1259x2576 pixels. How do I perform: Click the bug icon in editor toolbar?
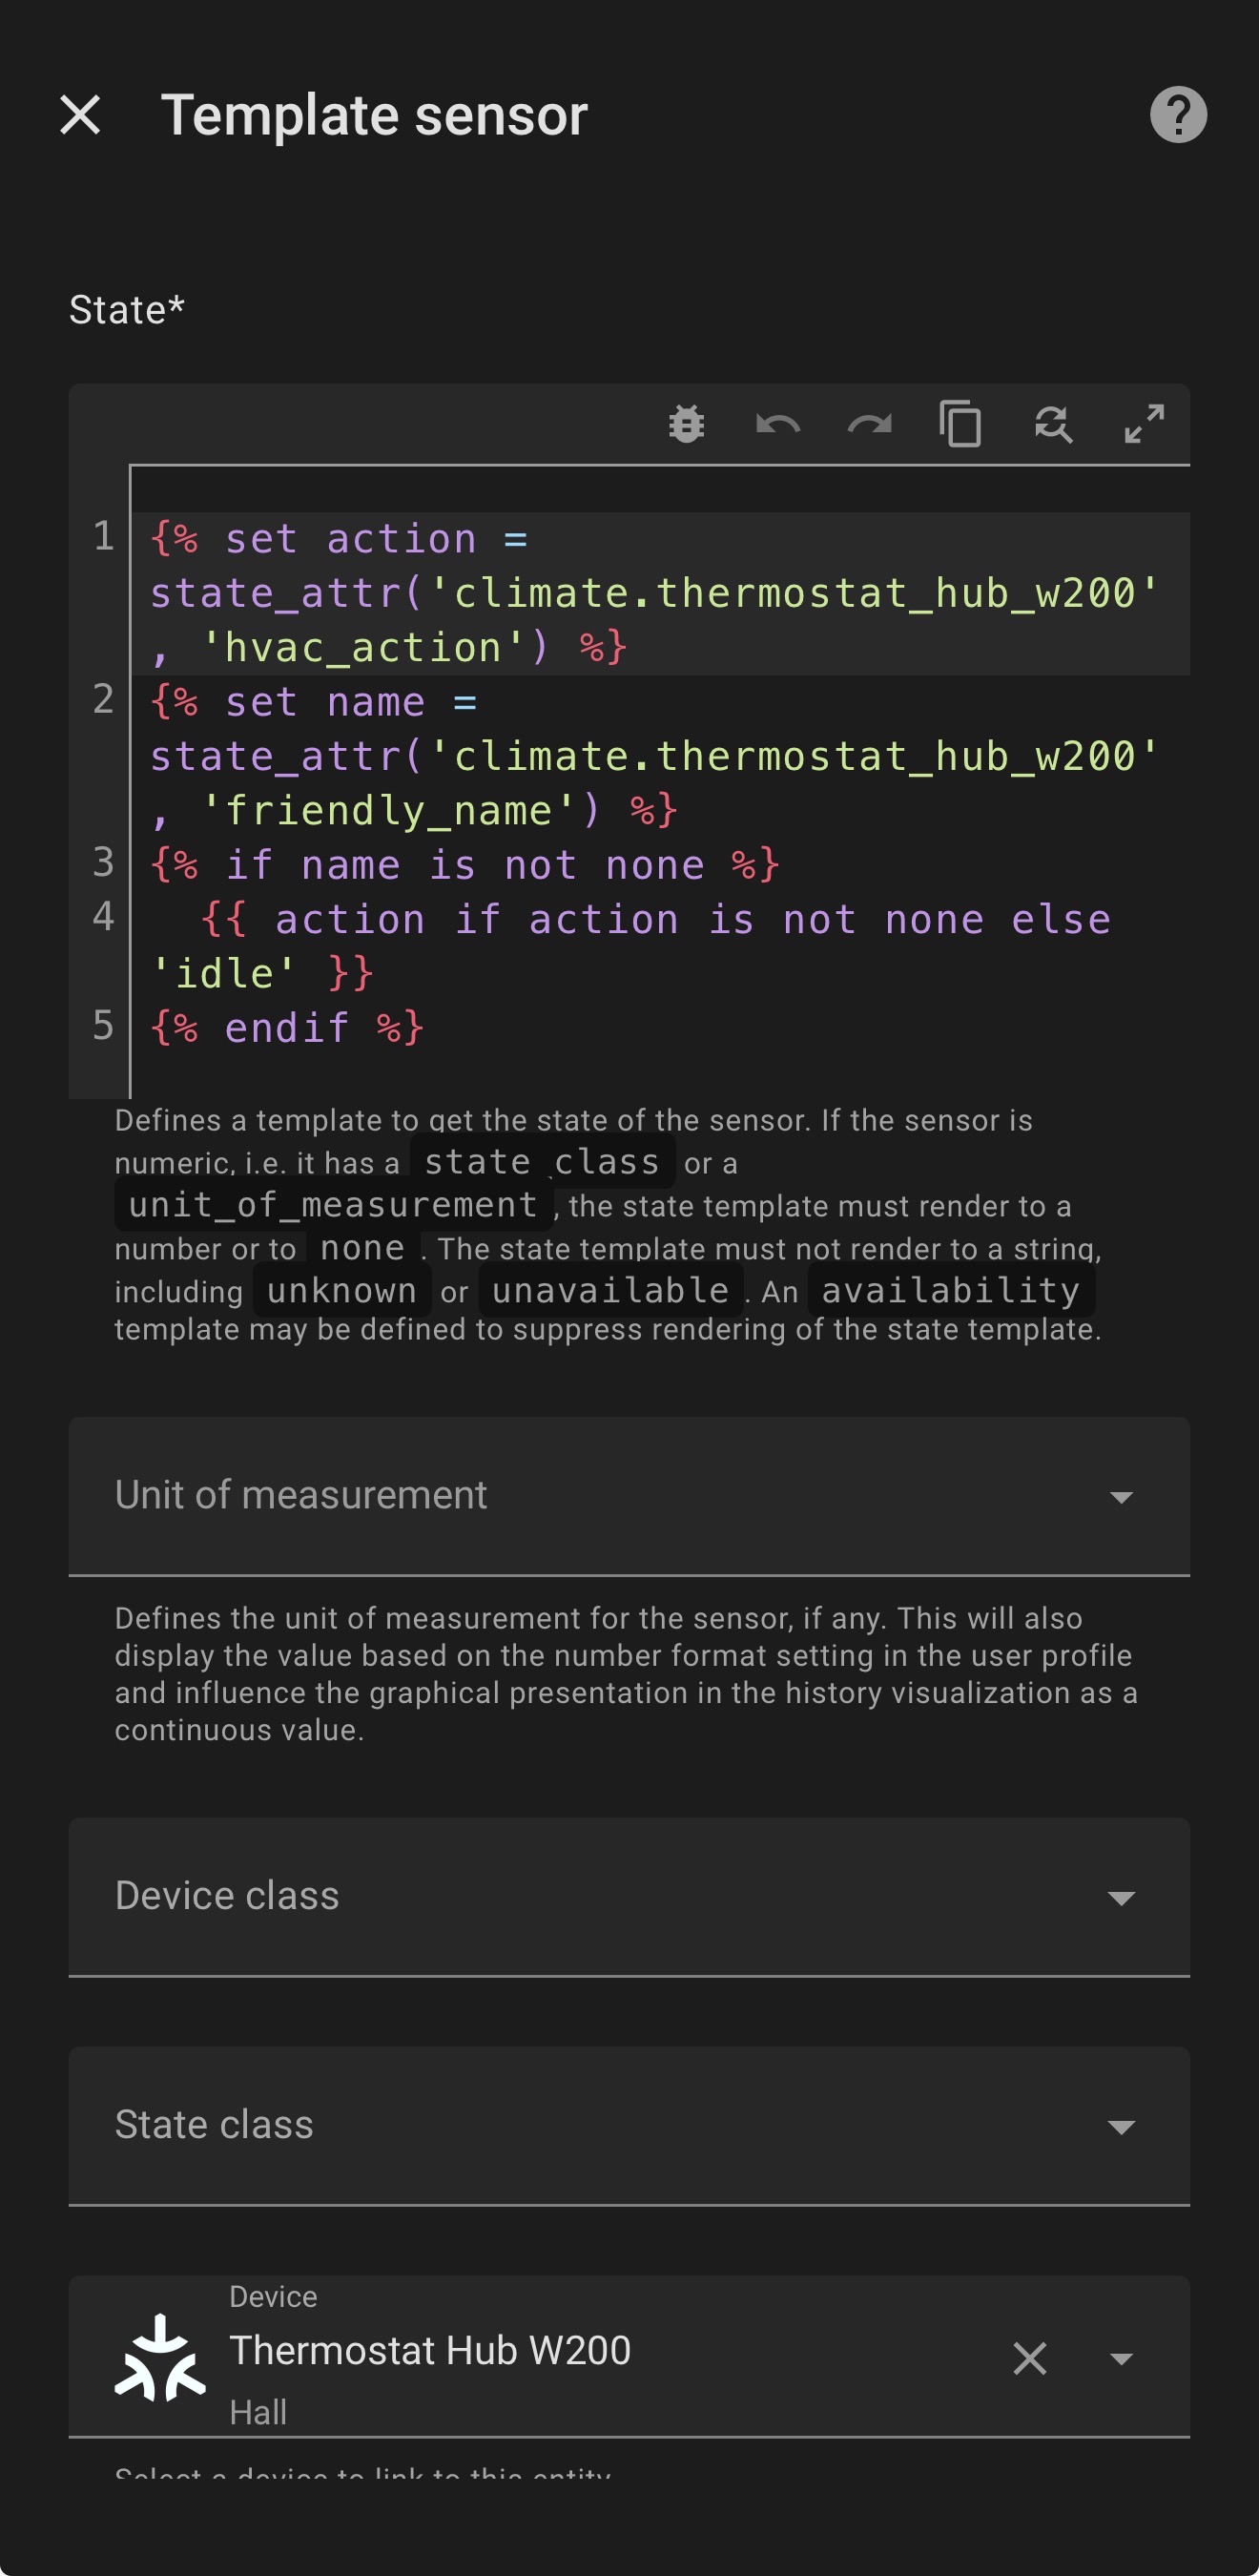(x=686, y=424)
